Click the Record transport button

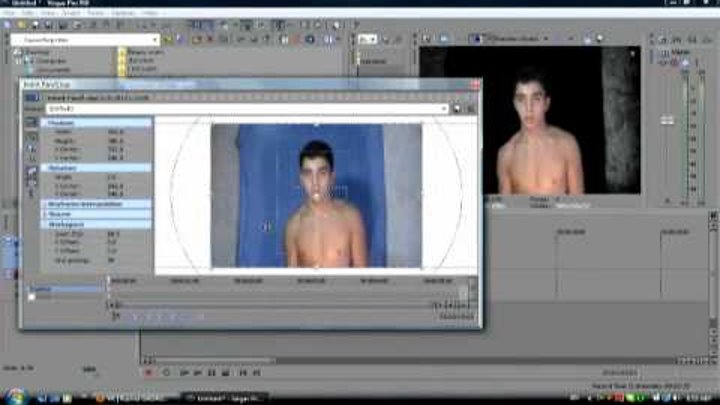click(x=148, y=373)
